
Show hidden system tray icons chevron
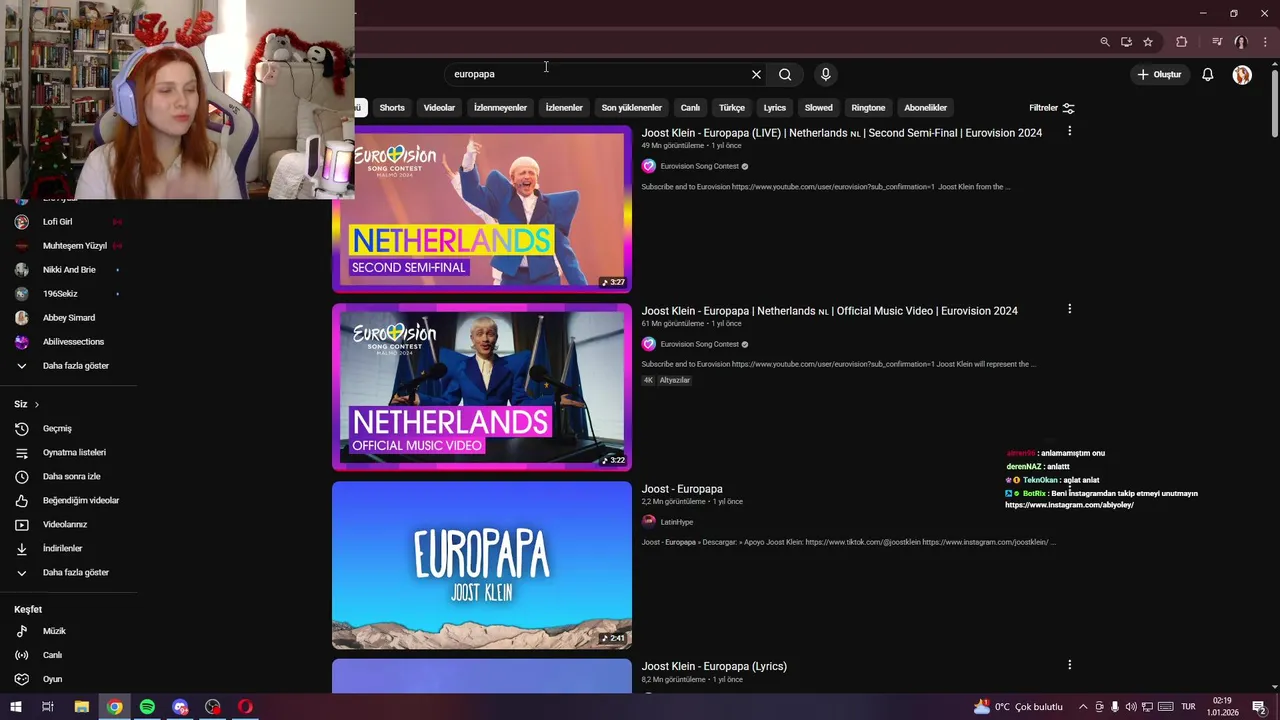point(1082,707)
